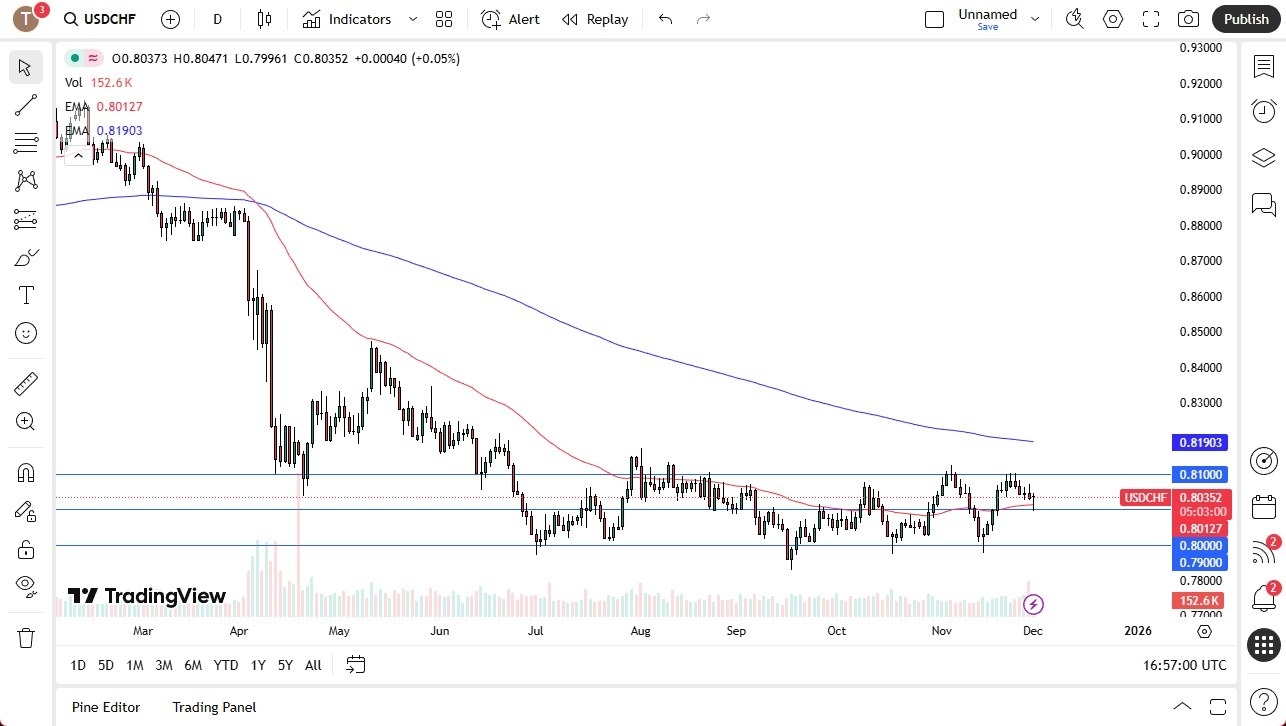1286x726 pixels.
Task: Select the ruler measurement tool
Action: 26,383
